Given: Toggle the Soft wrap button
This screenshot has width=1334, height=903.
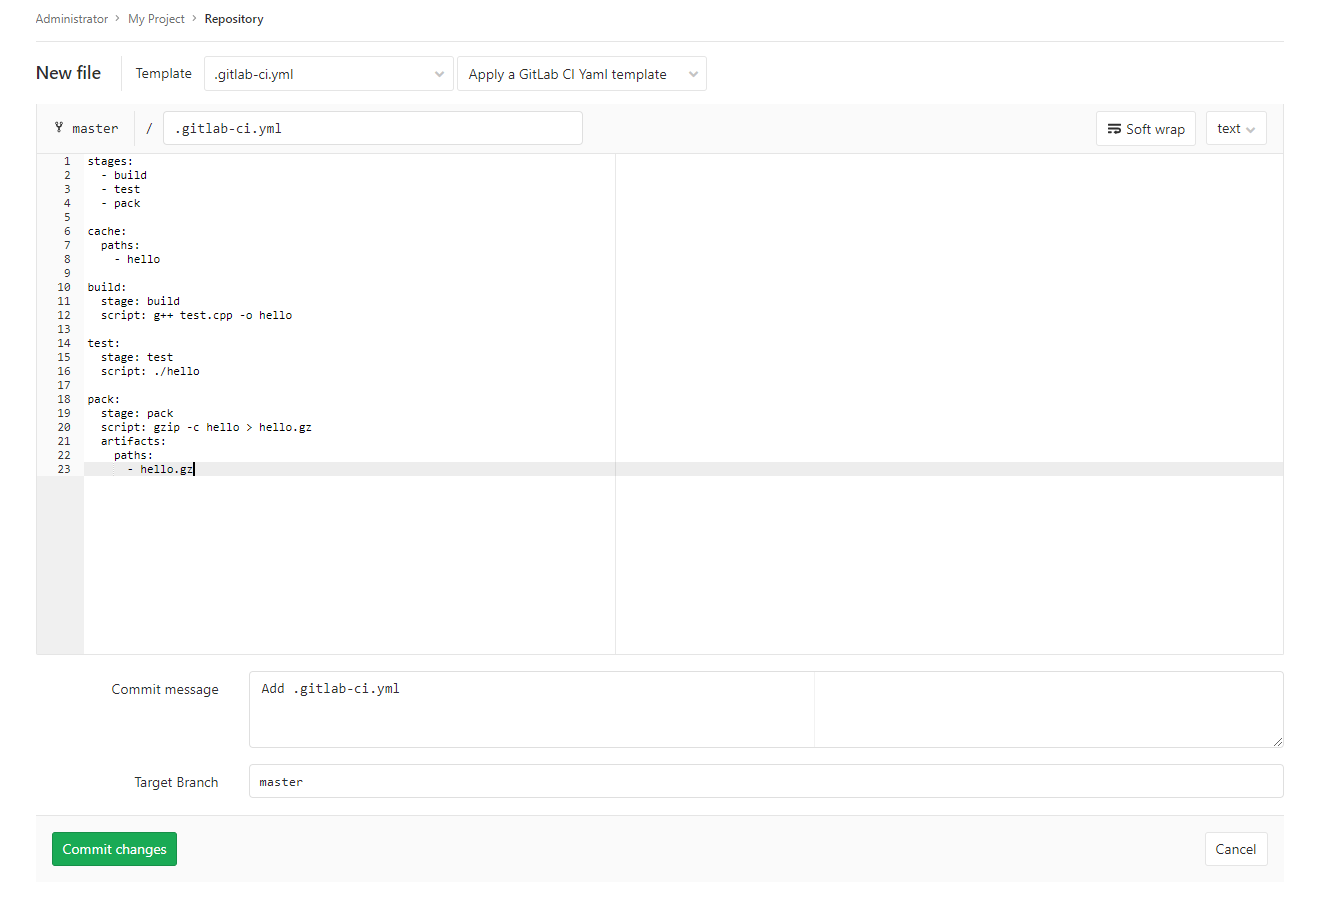Looking at the screenshot, I should tap(1145, 129).
